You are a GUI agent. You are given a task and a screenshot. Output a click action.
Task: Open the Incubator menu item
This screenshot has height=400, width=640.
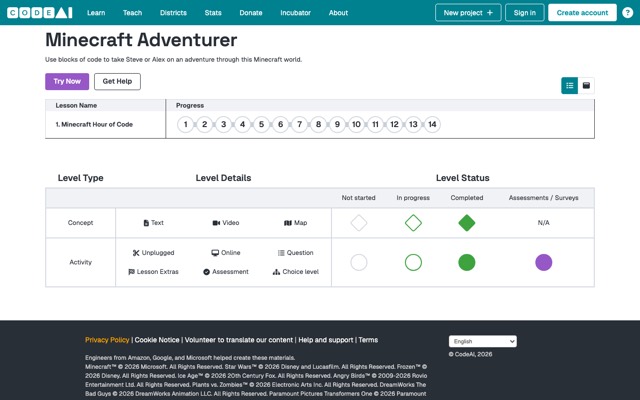[296, 13]
